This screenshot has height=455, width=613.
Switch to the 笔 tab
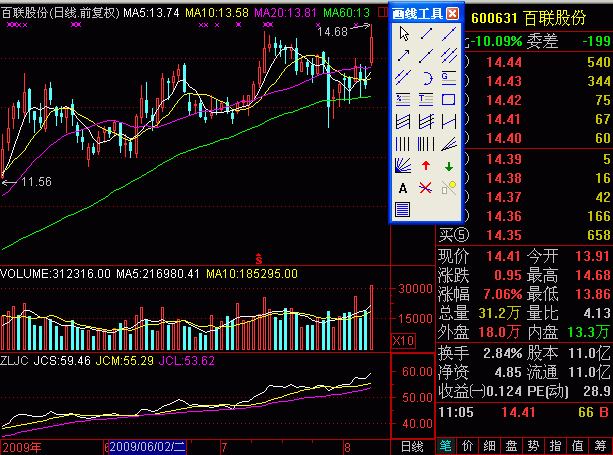pos(445,446)
